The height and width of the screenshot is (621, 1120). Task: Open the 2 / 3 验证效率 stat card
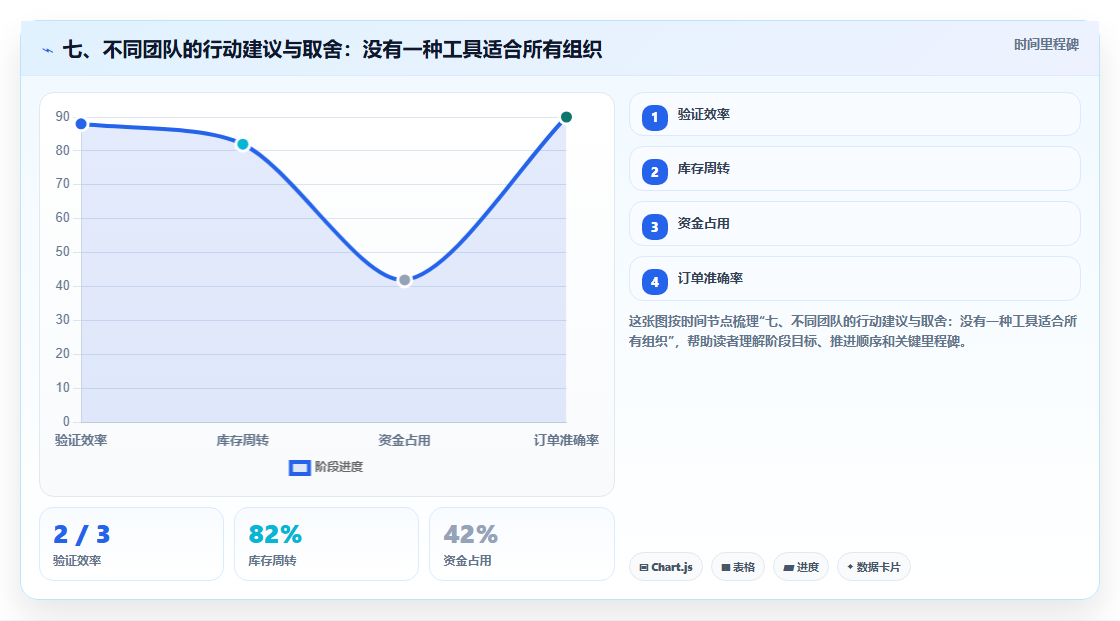pyautogui.click(x=131, y=545)
